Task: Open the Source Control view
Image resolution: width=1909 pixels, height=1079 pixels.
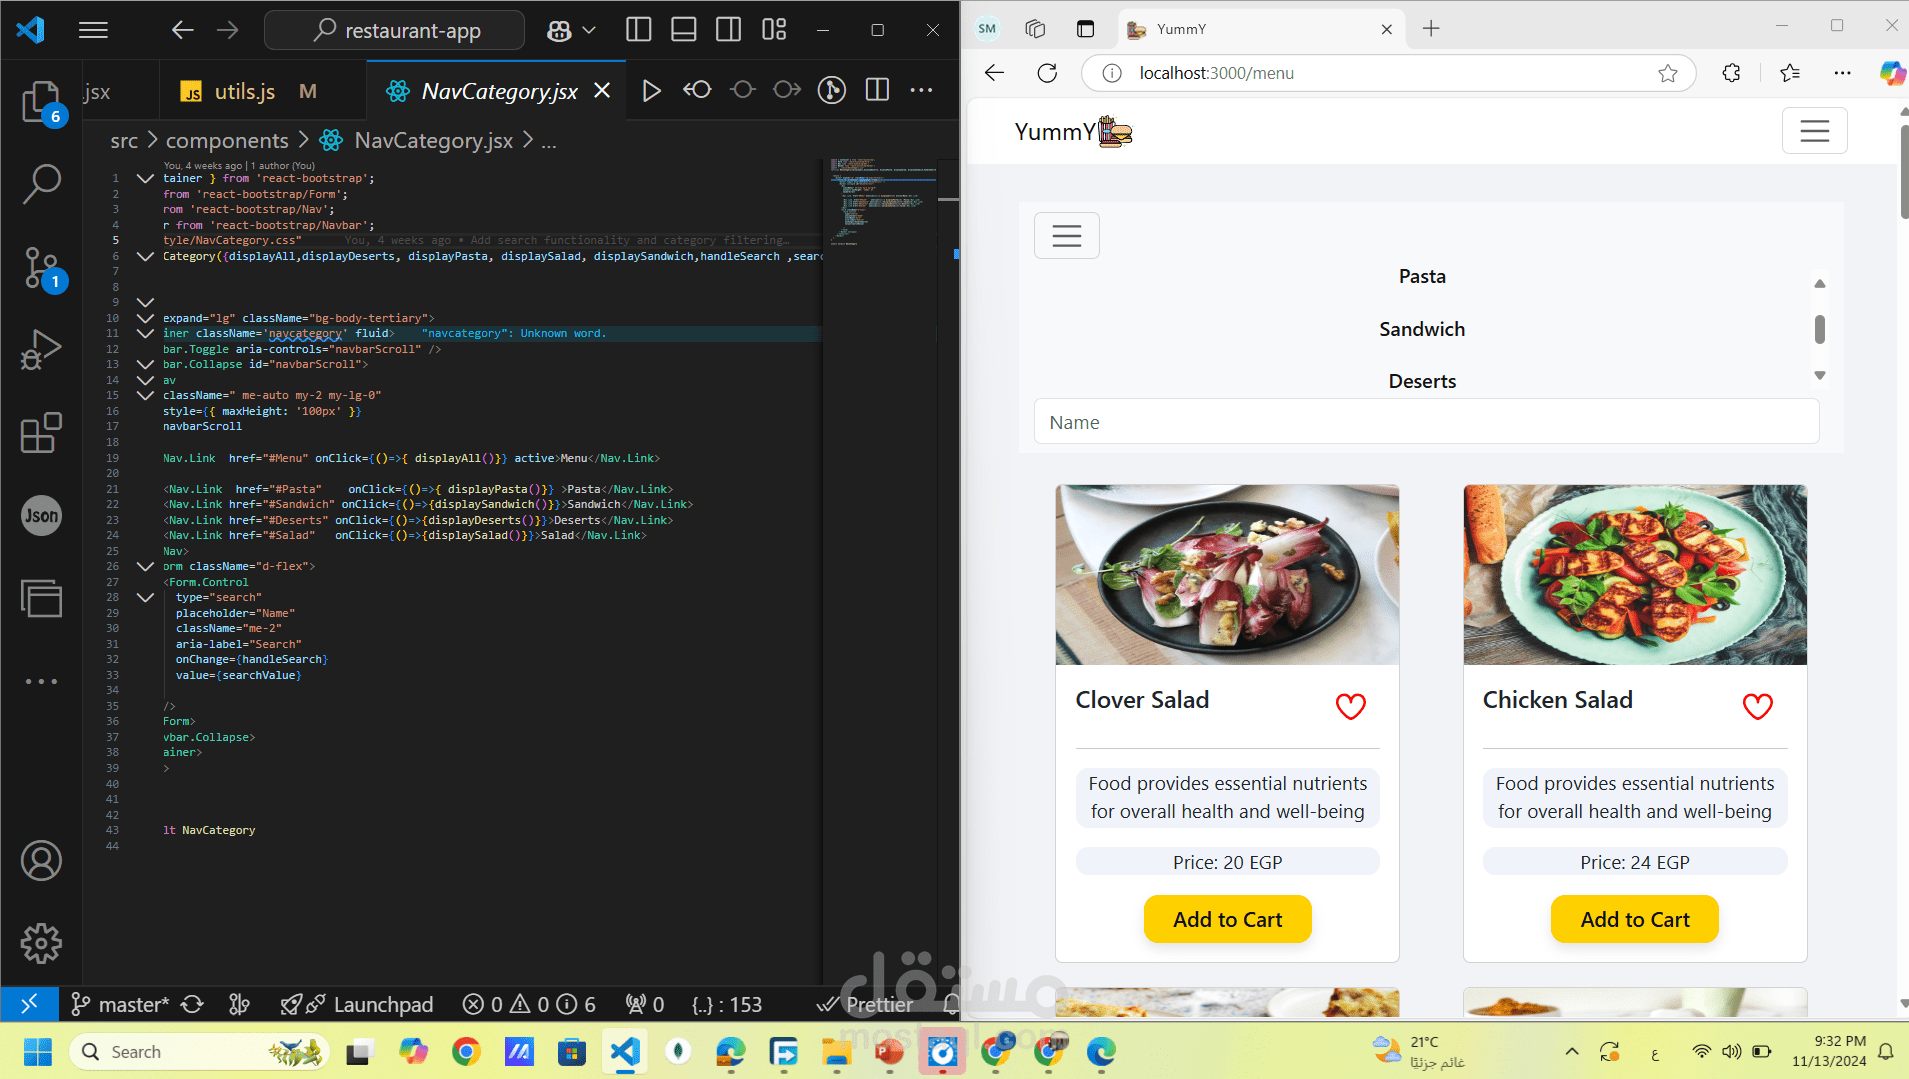Action: coord(41,268)
